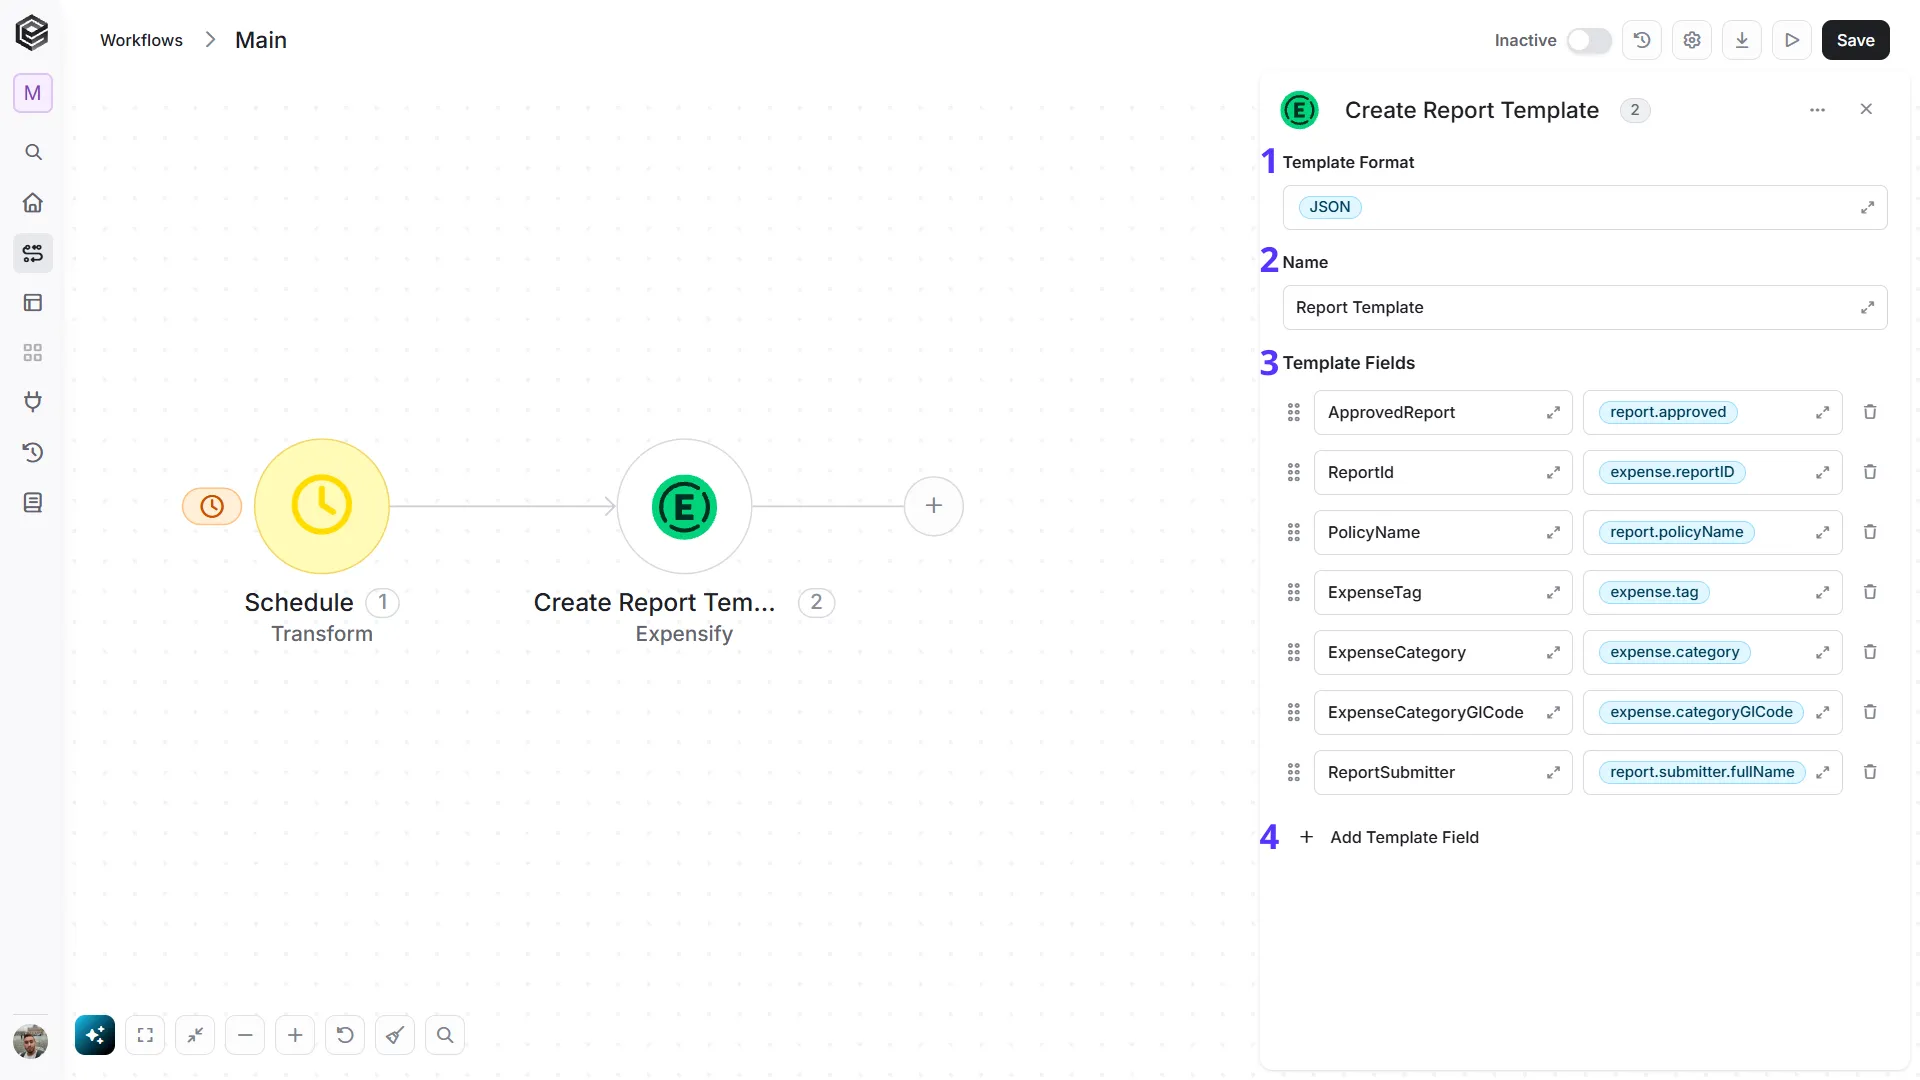
Task: Click version history icon in top bar
Action: [1642, 40]
